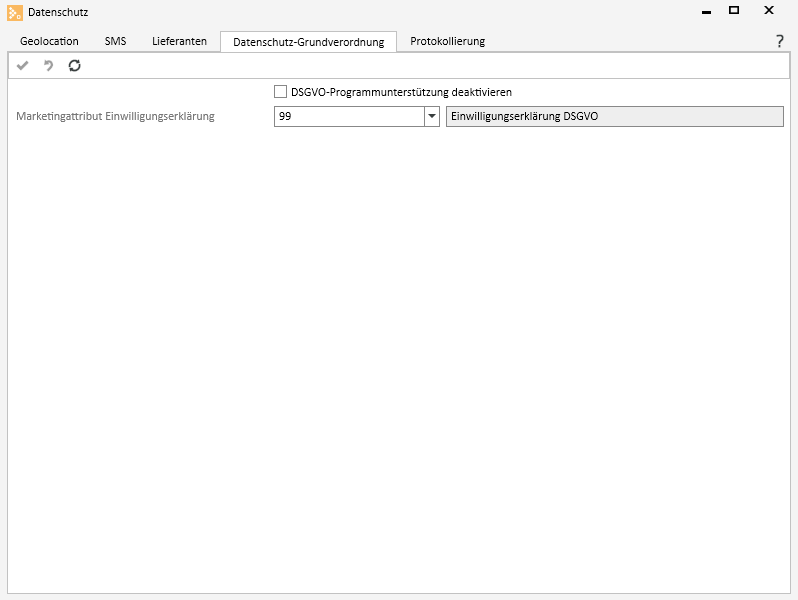Maximize the Datenschutz window

(x=734, y=11)
